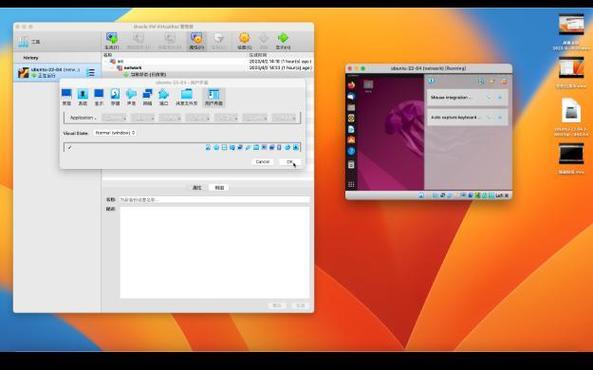
Task: Select the network snapshot in the tree
Action: [x=133, y=68]
